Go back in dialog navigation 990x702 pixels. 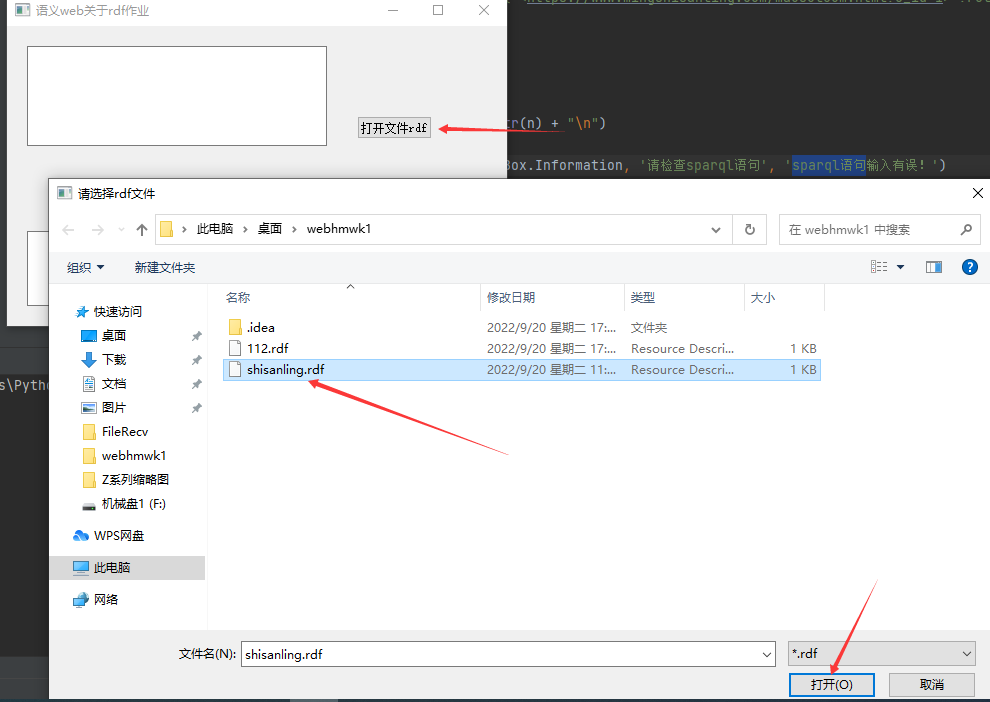click(x=68, y=230)
